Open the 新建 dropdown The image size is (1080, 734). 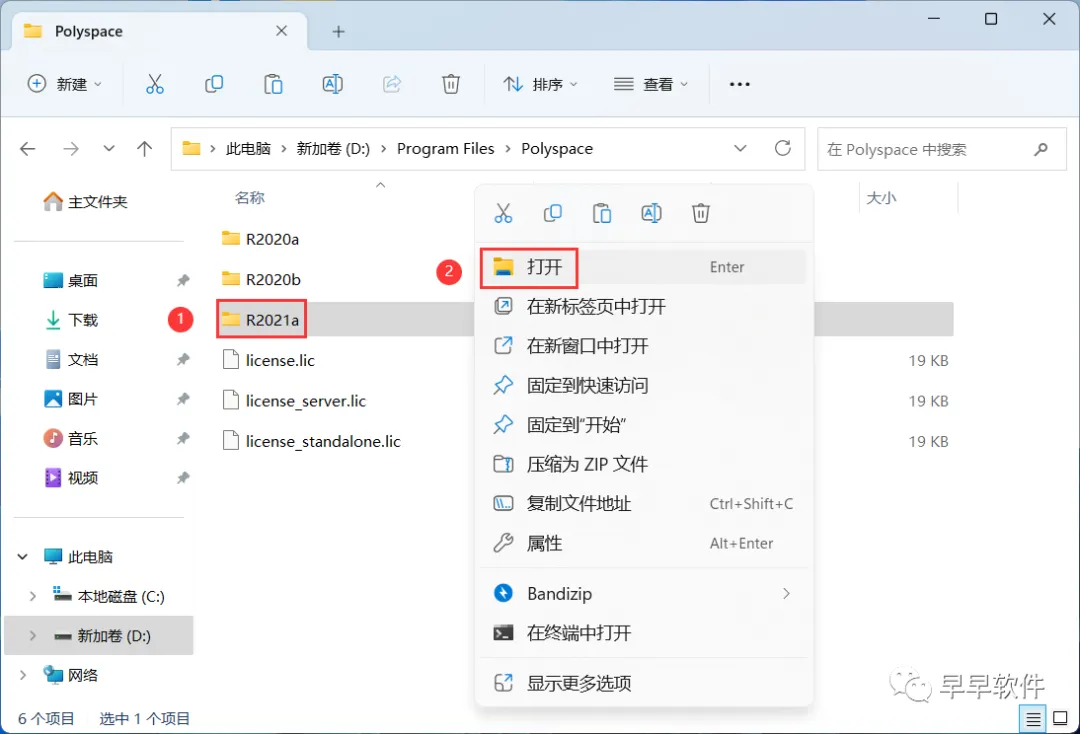tap(65, 84)
